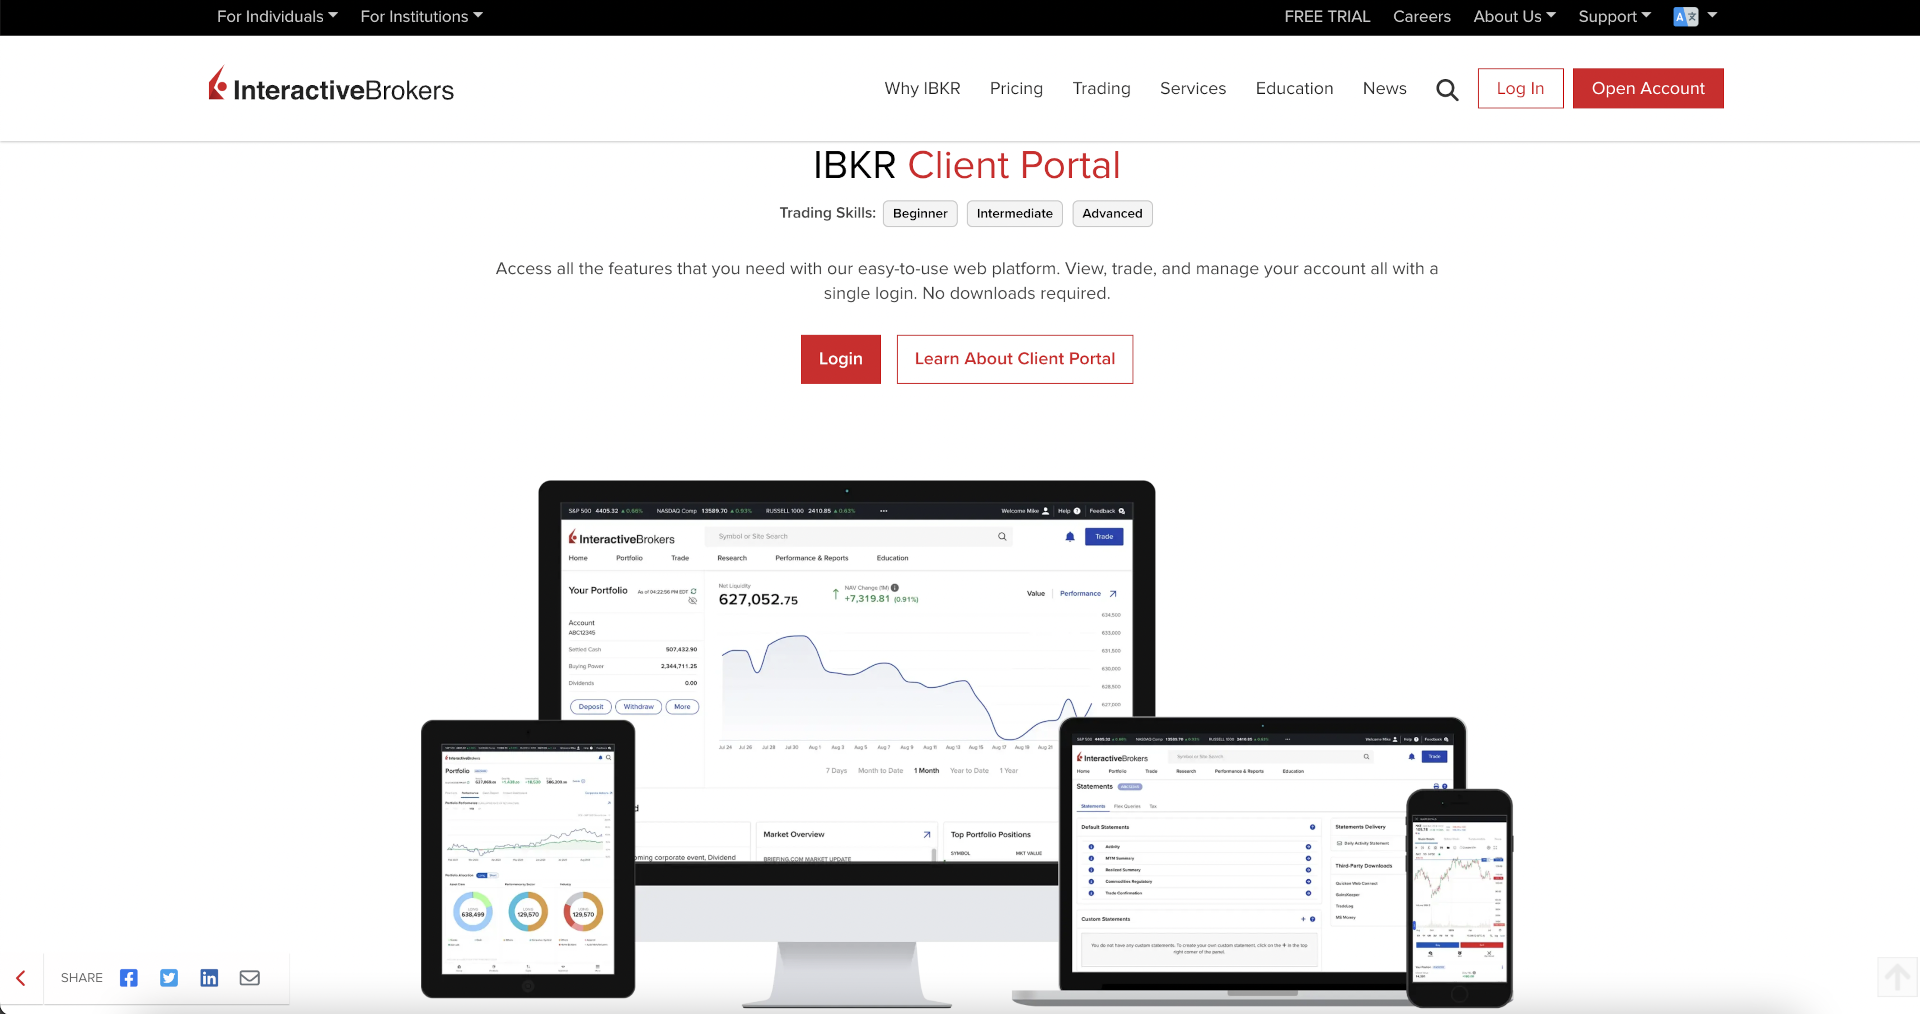Collapse share bar with left chevron
This screenshot has height=1014, width=1920.
click(21, 978)
